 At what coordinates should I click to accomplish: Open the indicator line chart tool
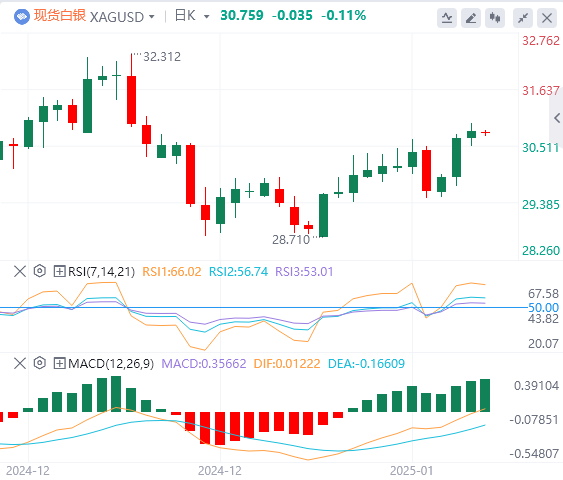(447, 18)
